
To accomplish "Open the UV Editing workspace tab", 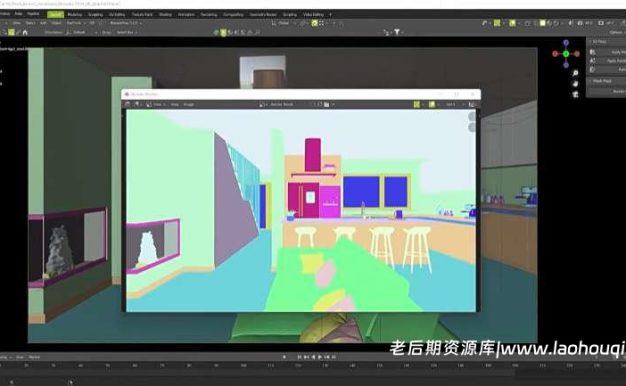I will click(117, 15).
